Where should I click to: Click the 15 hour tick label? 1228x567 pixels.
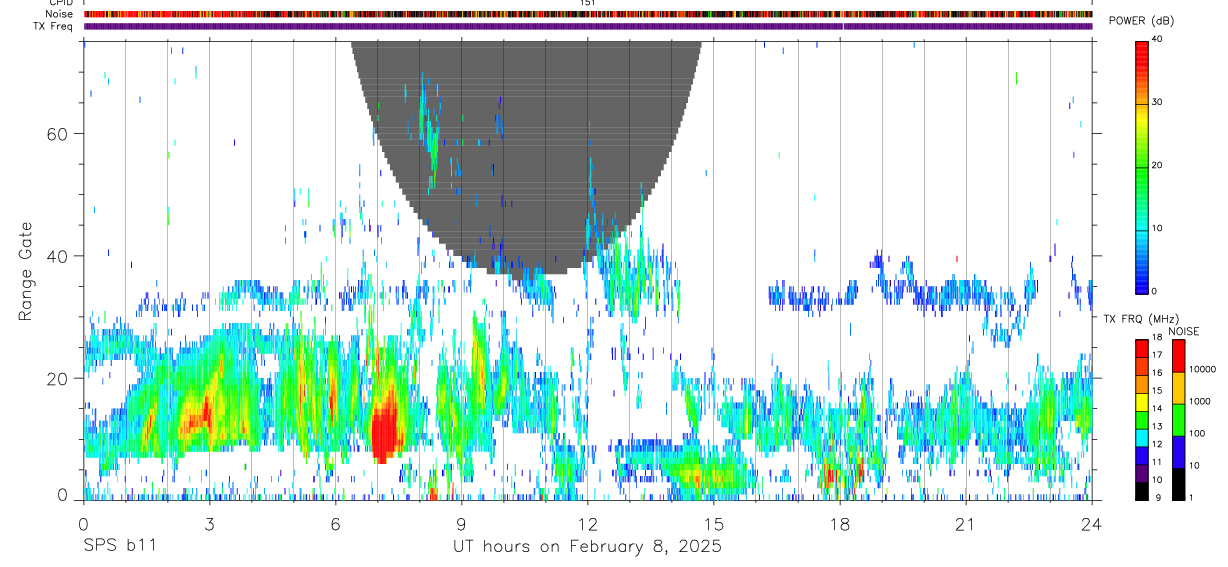coord(713,524)
